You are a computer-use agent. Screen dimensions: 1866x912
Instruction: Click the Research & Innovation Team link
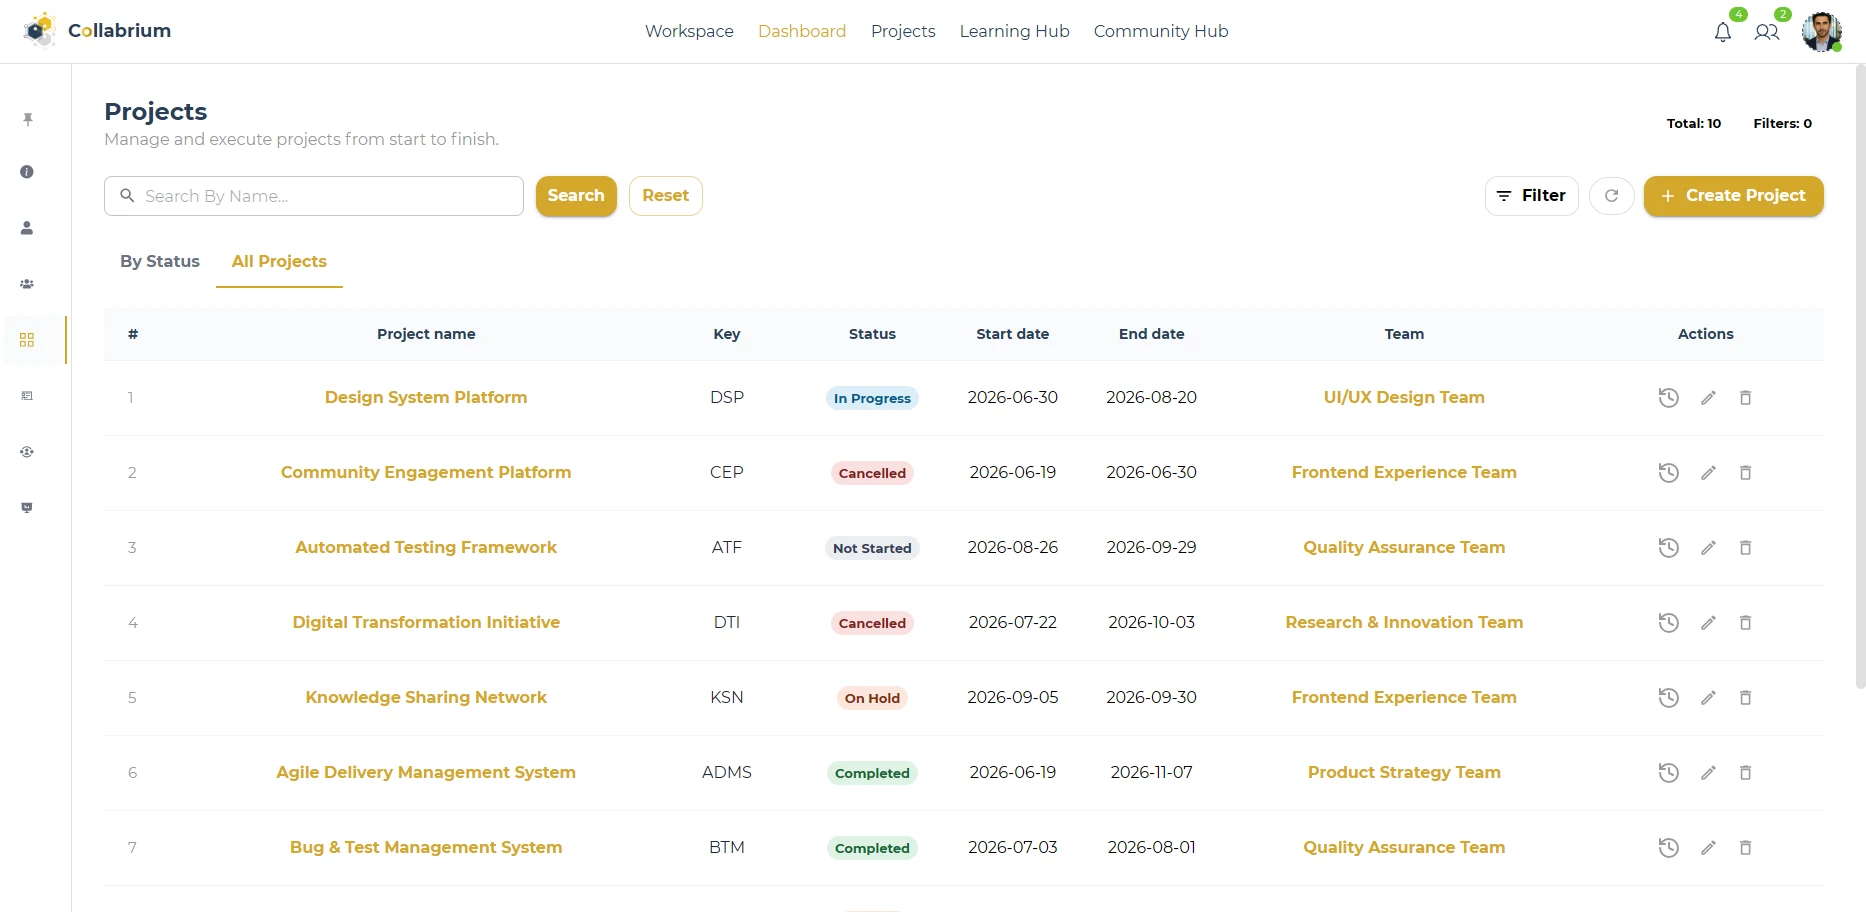tap(1404, 622)
